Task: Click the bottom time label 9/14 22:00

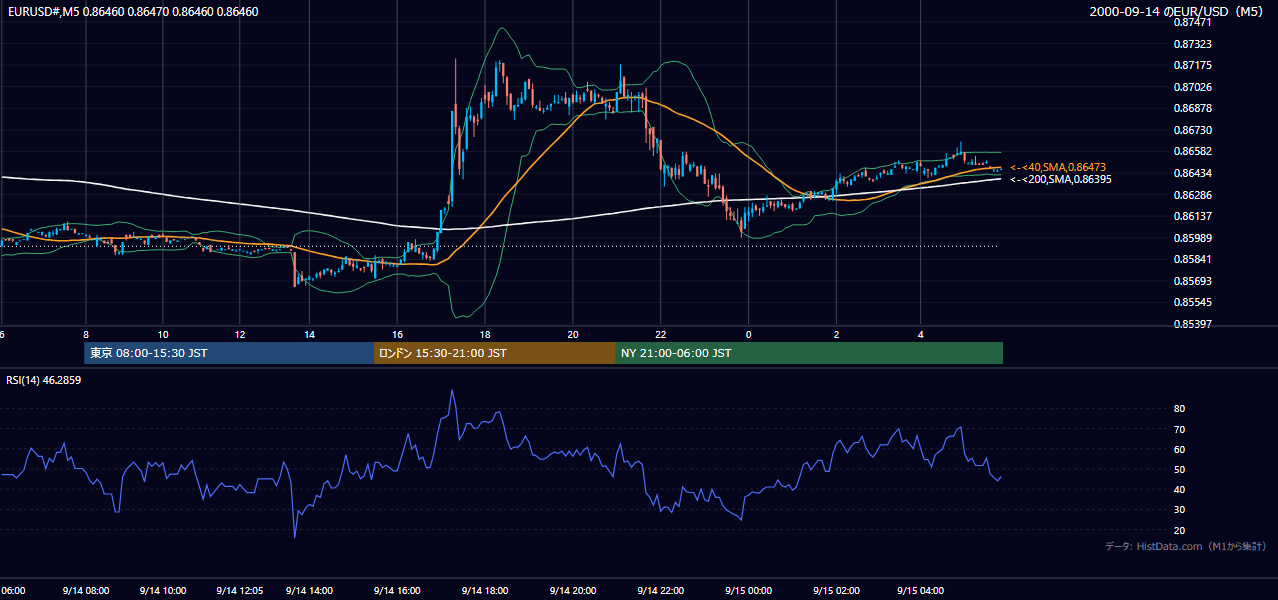Action: (660, 590)
